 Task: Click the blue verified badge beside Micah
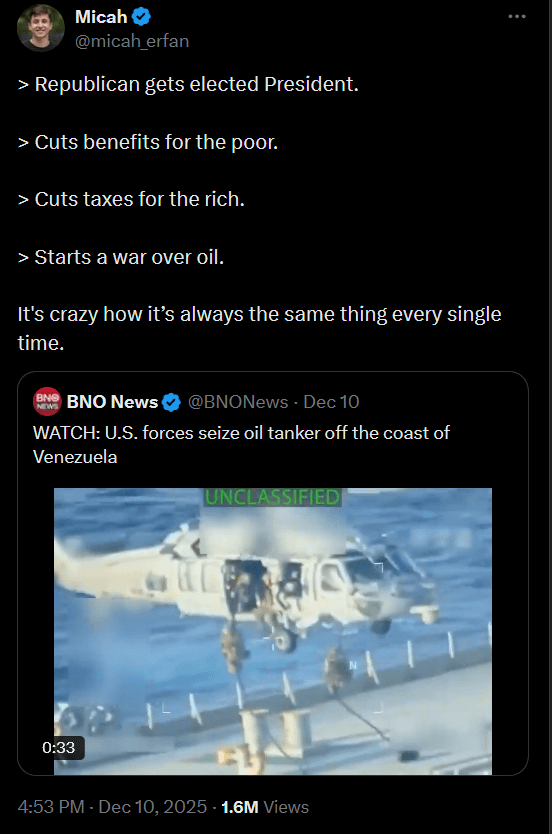[141, 17]
